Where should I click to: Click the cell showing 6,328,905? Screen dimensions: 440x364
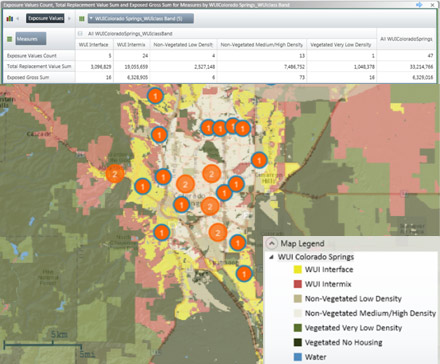[131, 77]
